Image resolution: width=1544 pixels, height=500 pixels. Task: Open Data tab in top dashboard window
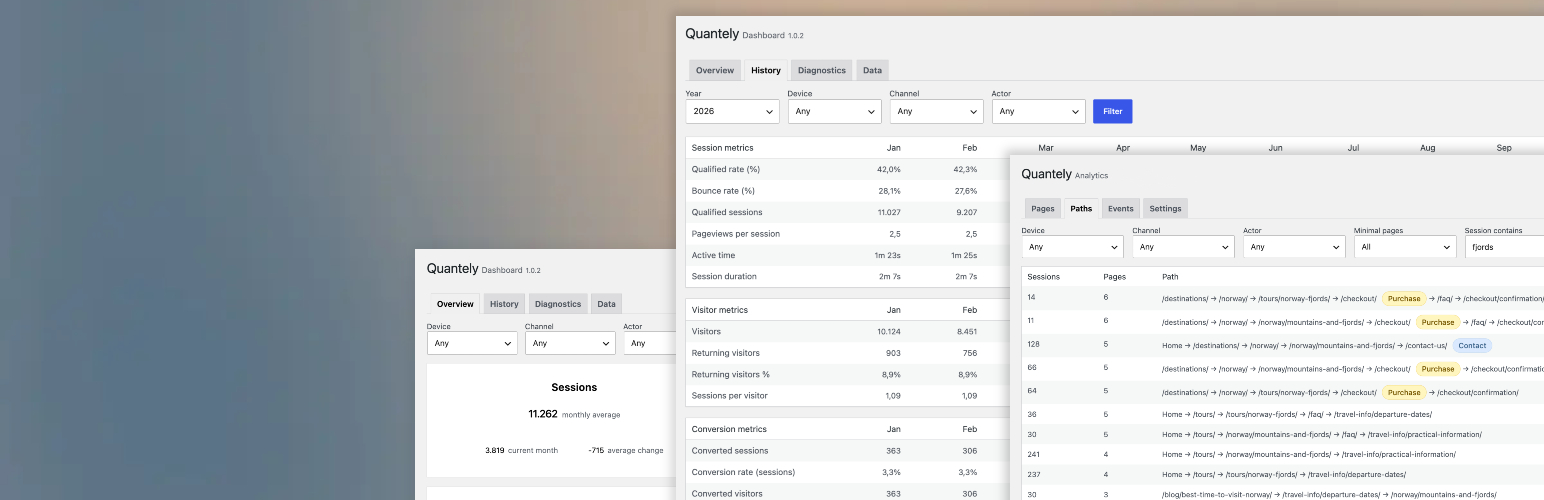pyautogui.click(x=872, y=70)
